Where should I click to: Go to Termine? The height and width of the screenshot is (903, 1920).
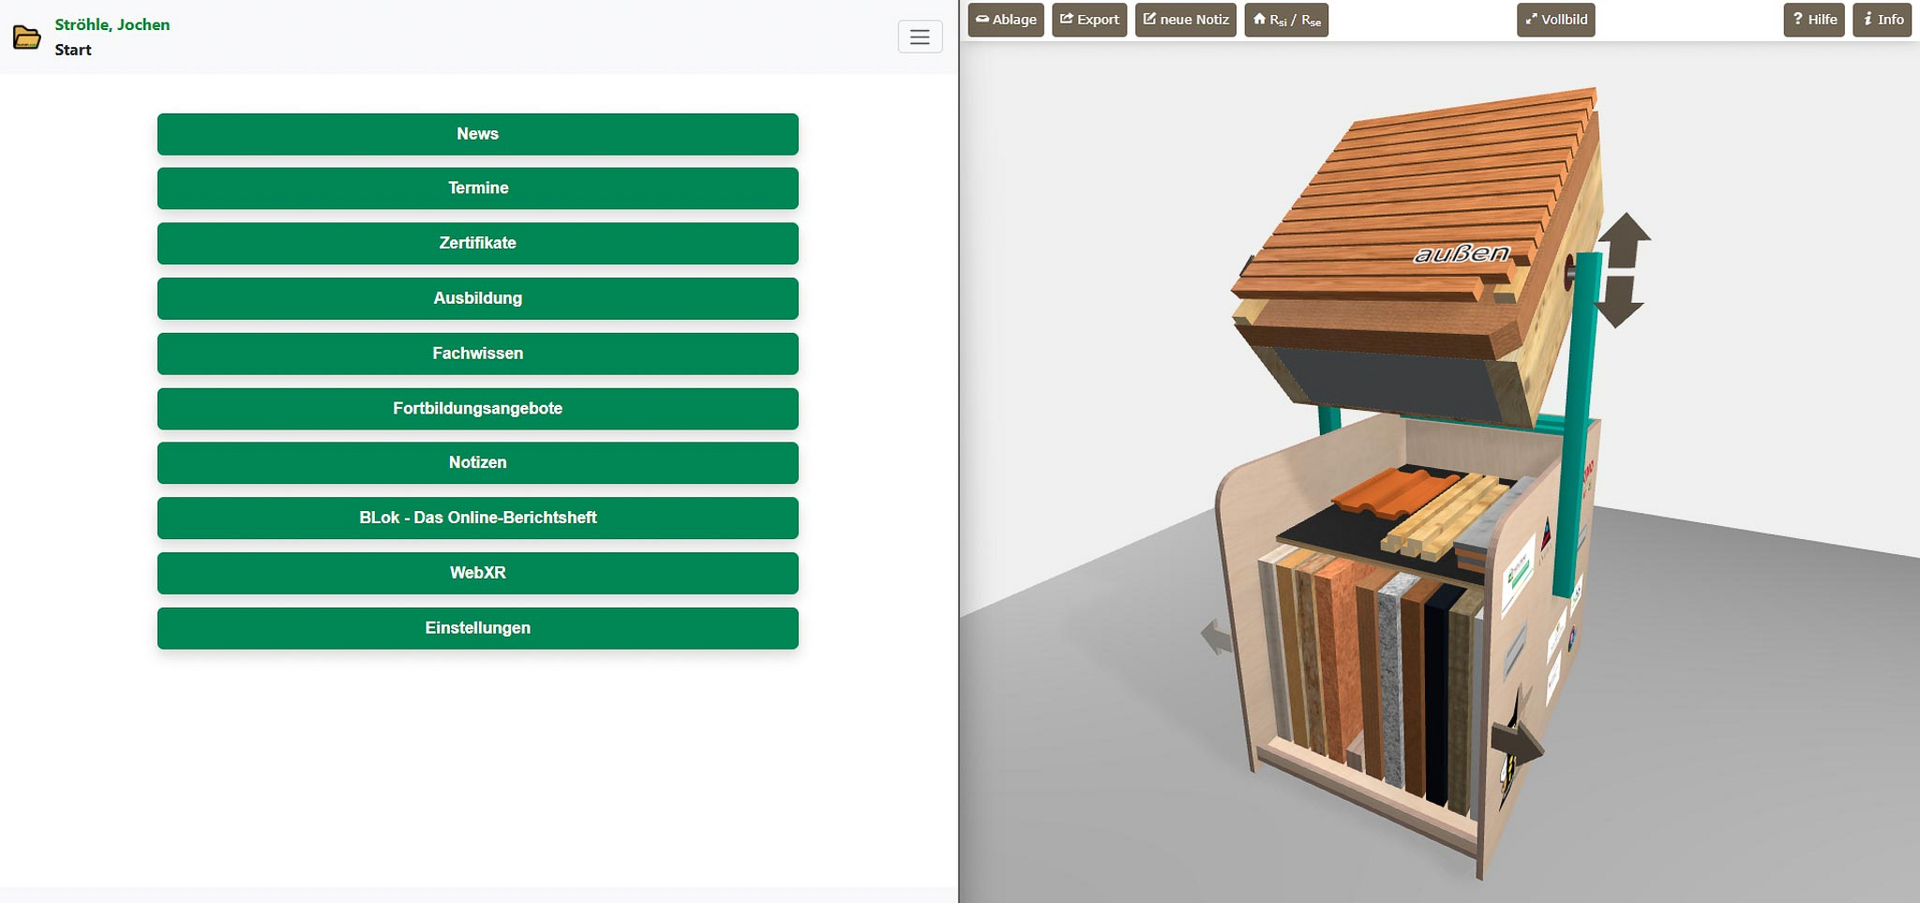click(477, 188)
